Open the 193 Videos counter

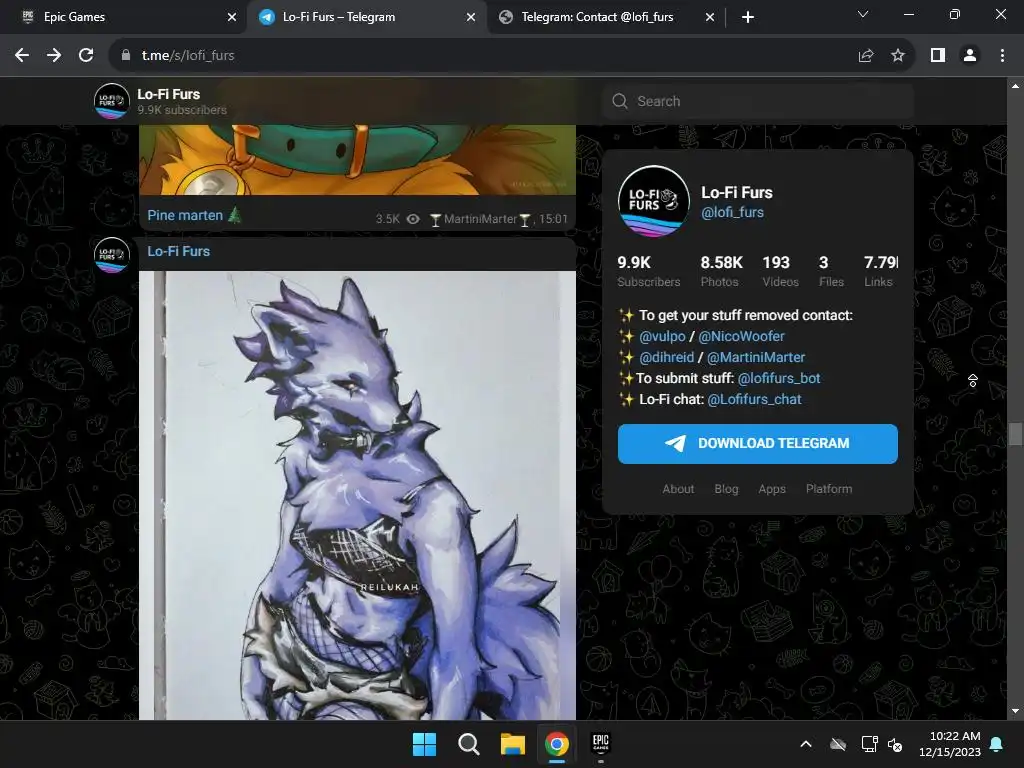click(780, 272)
